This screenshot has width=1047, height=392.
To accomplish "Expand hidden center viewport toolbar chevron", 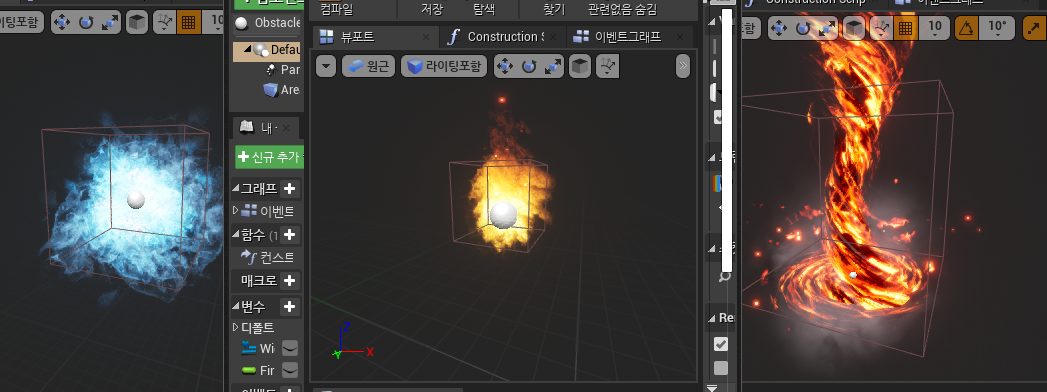I will [x=682, y=67].
